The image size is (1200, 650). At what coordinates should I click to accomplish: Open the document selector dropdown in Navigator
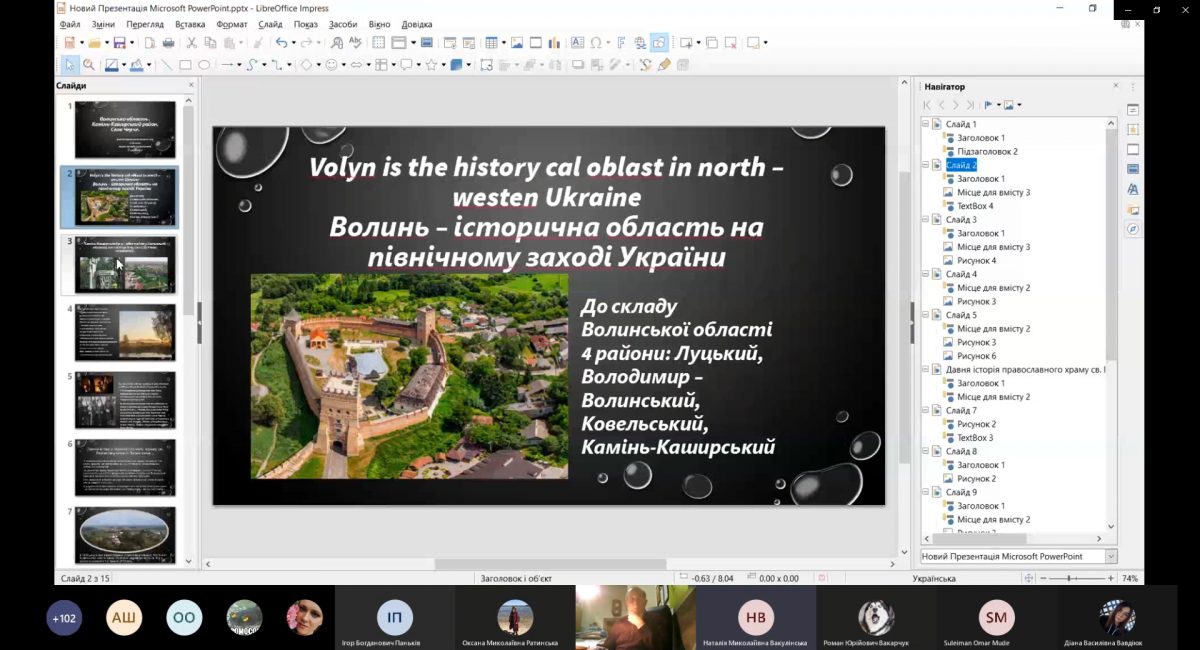point(1111,556)
